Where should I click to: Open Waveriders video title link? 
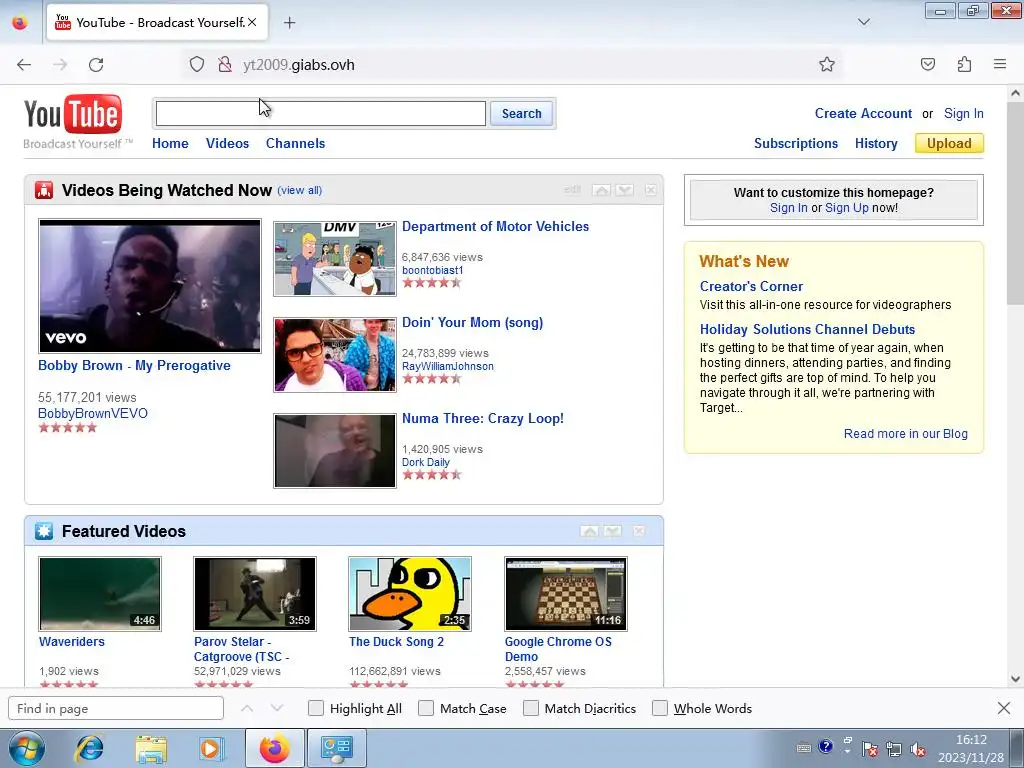72,641
